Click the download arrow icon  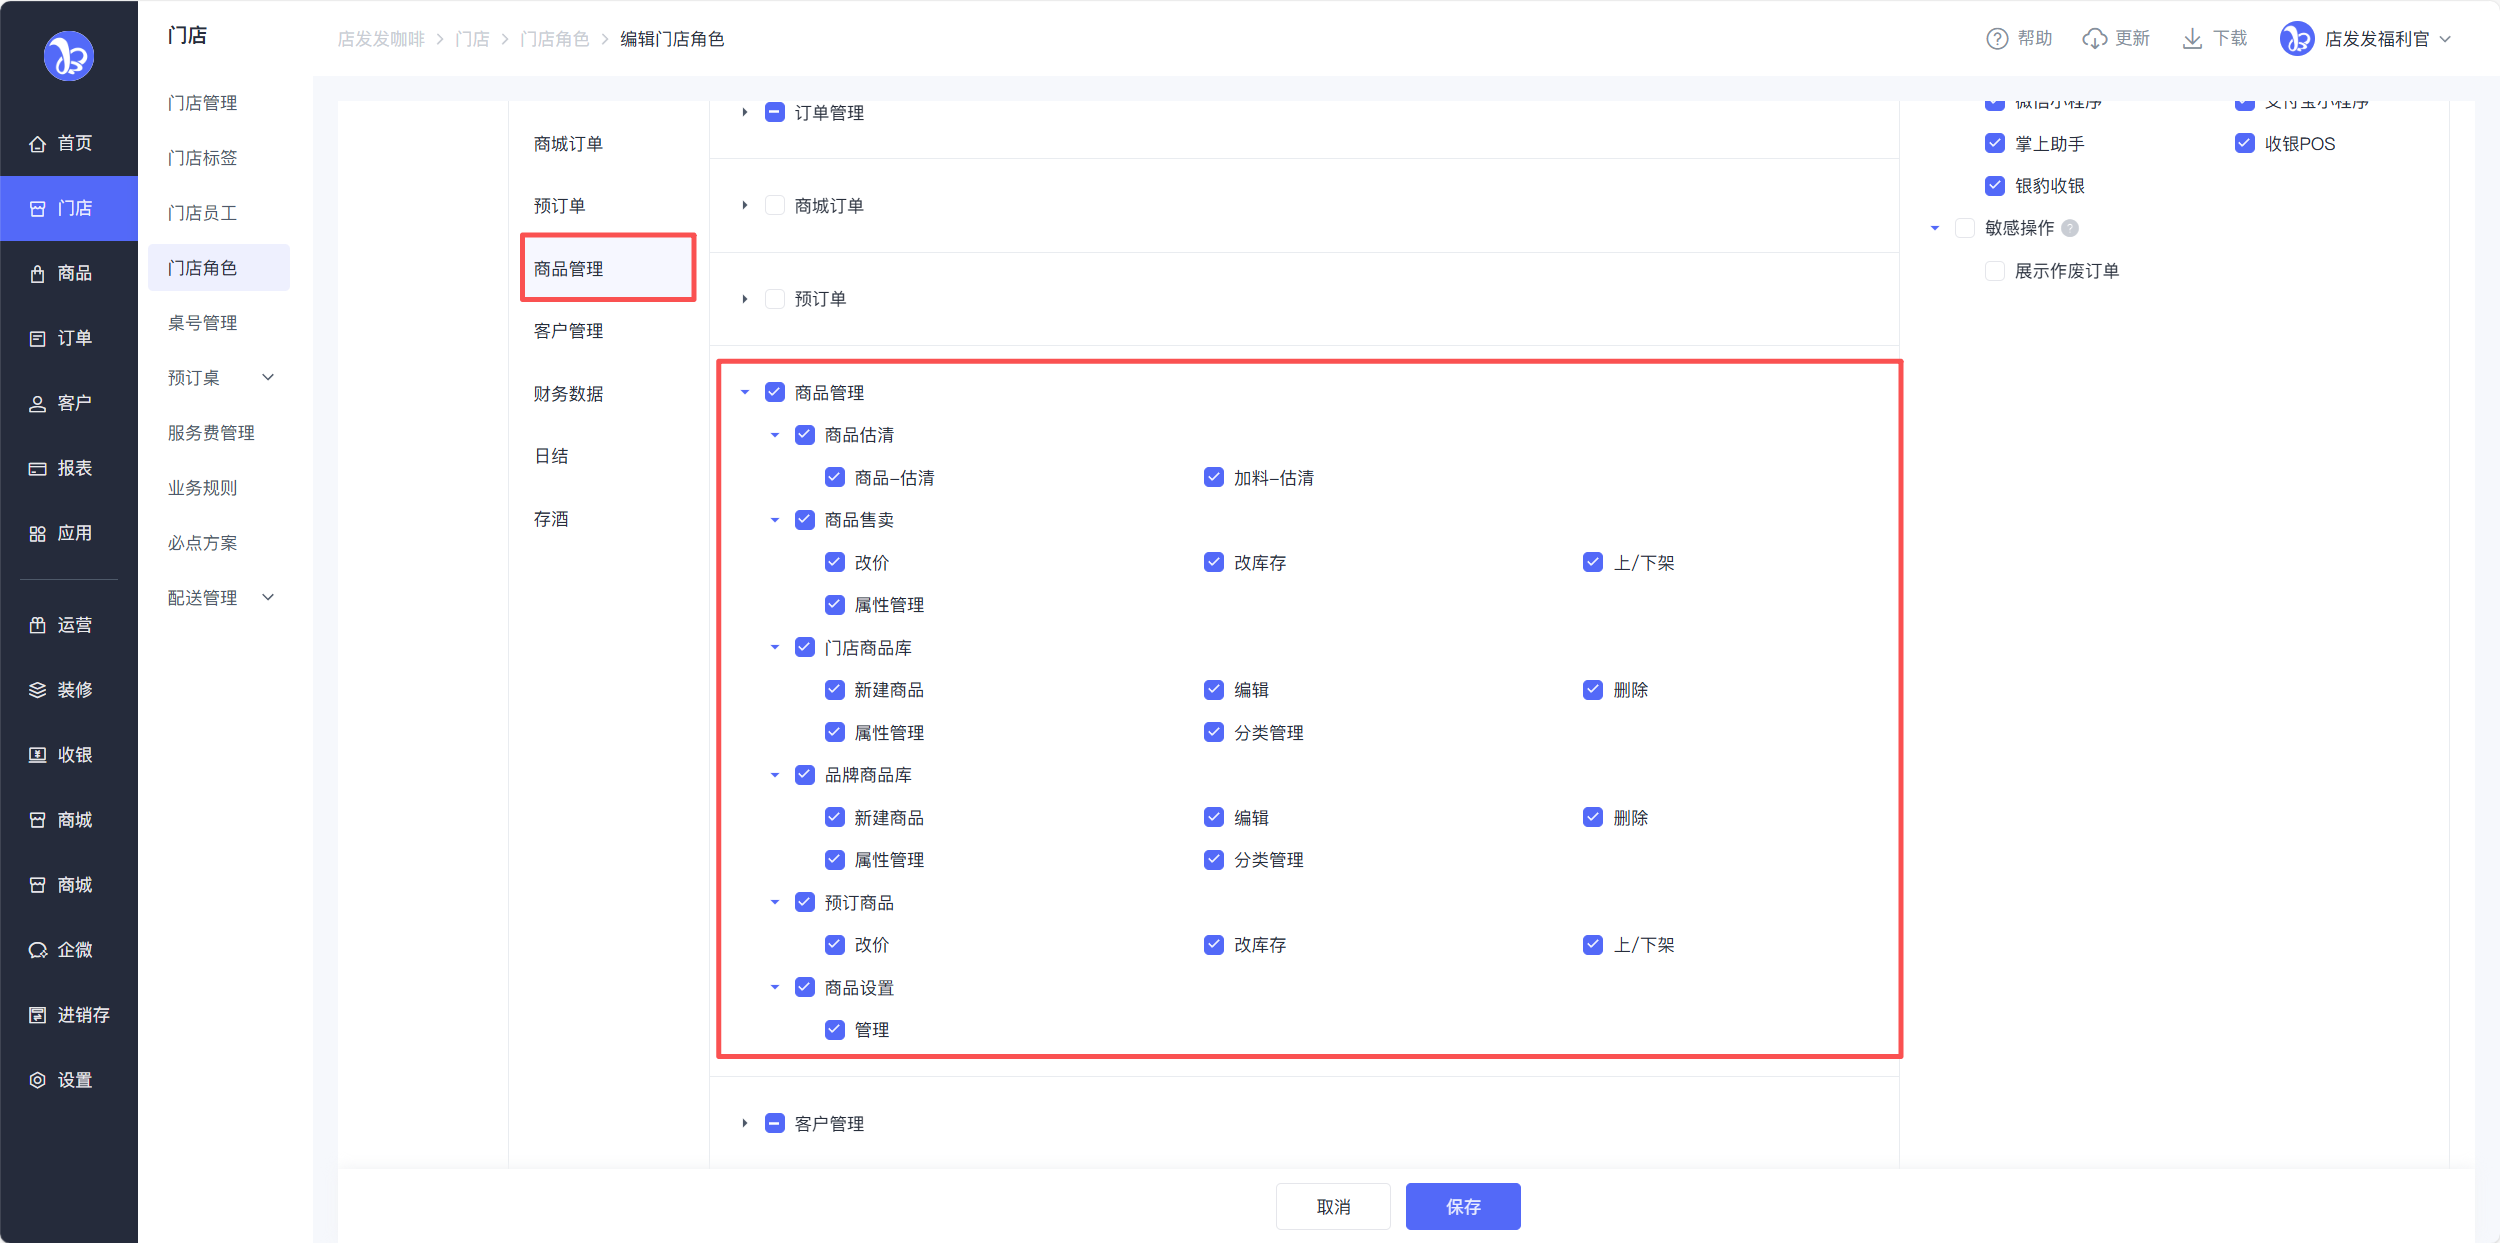click(x=2191, y=39)
